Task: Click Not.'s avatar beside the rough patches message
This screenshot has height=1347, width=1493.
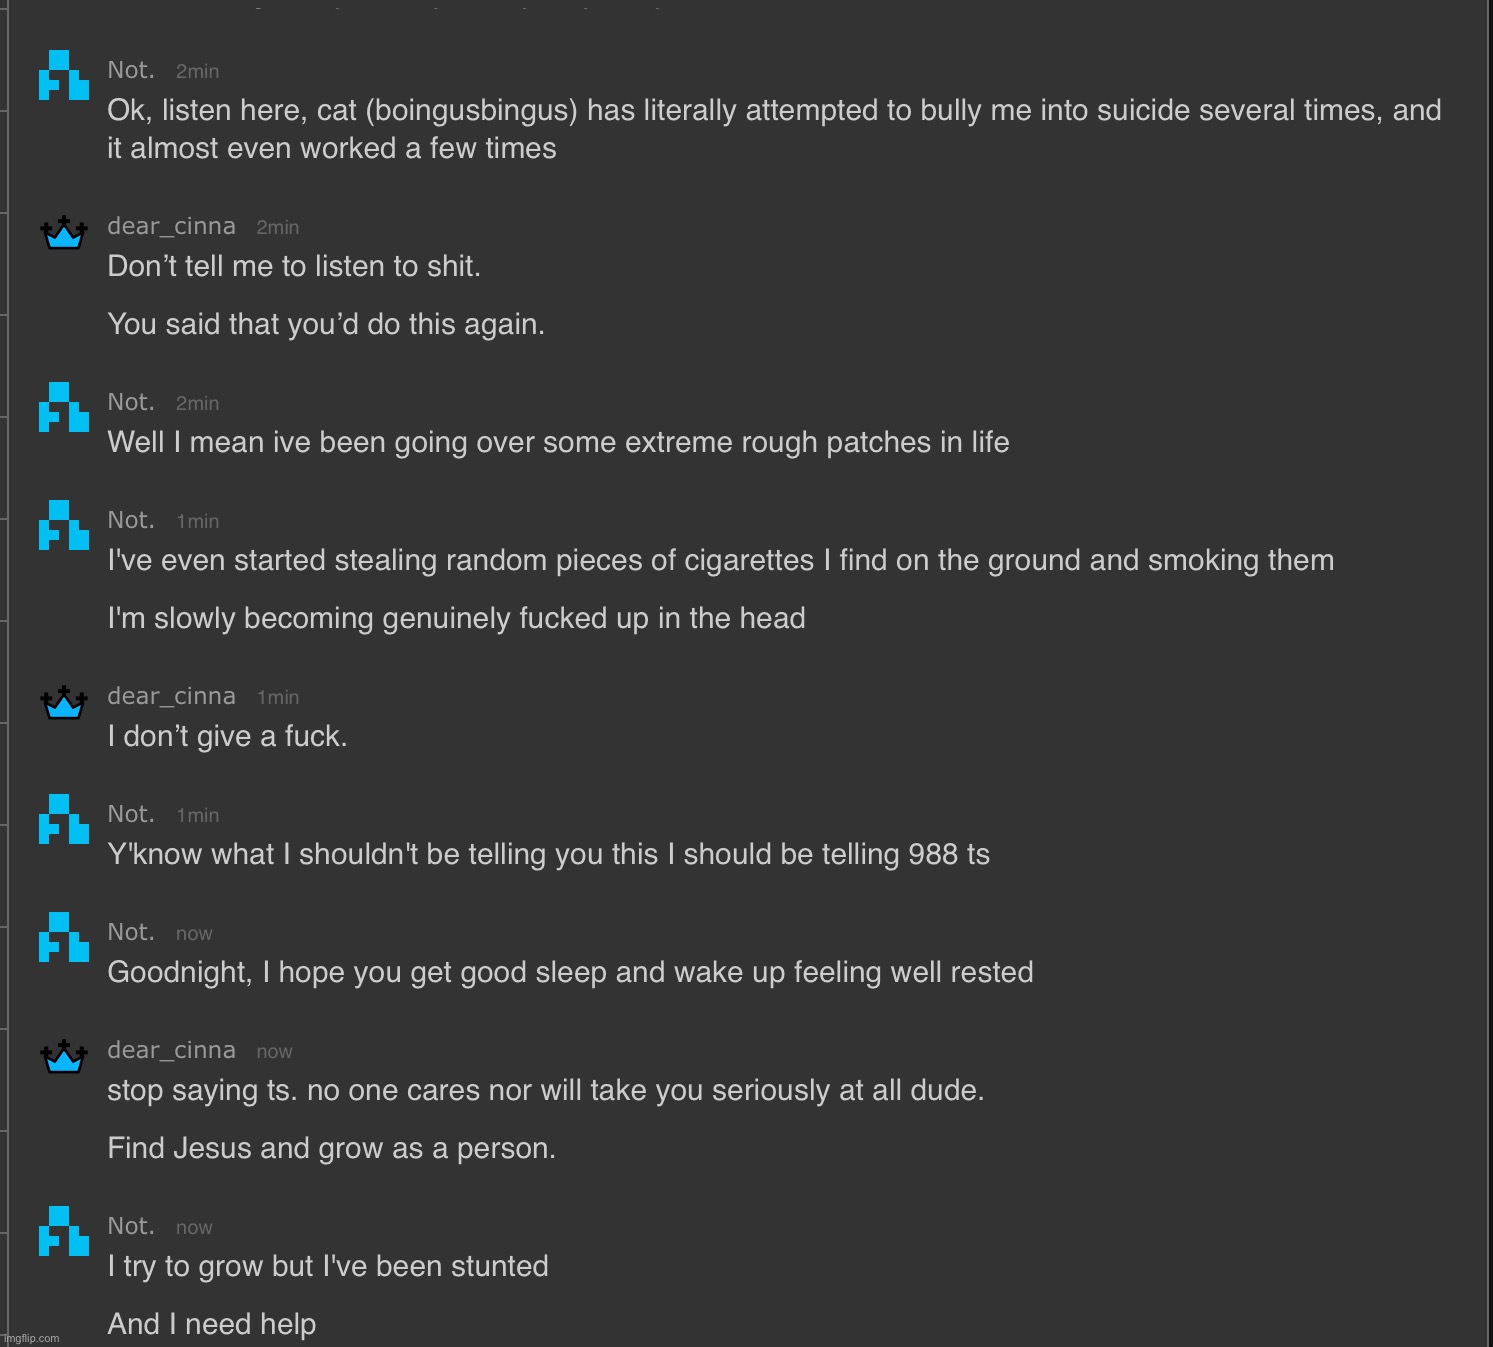Action: pyautogui.click(x=64, y=407)
